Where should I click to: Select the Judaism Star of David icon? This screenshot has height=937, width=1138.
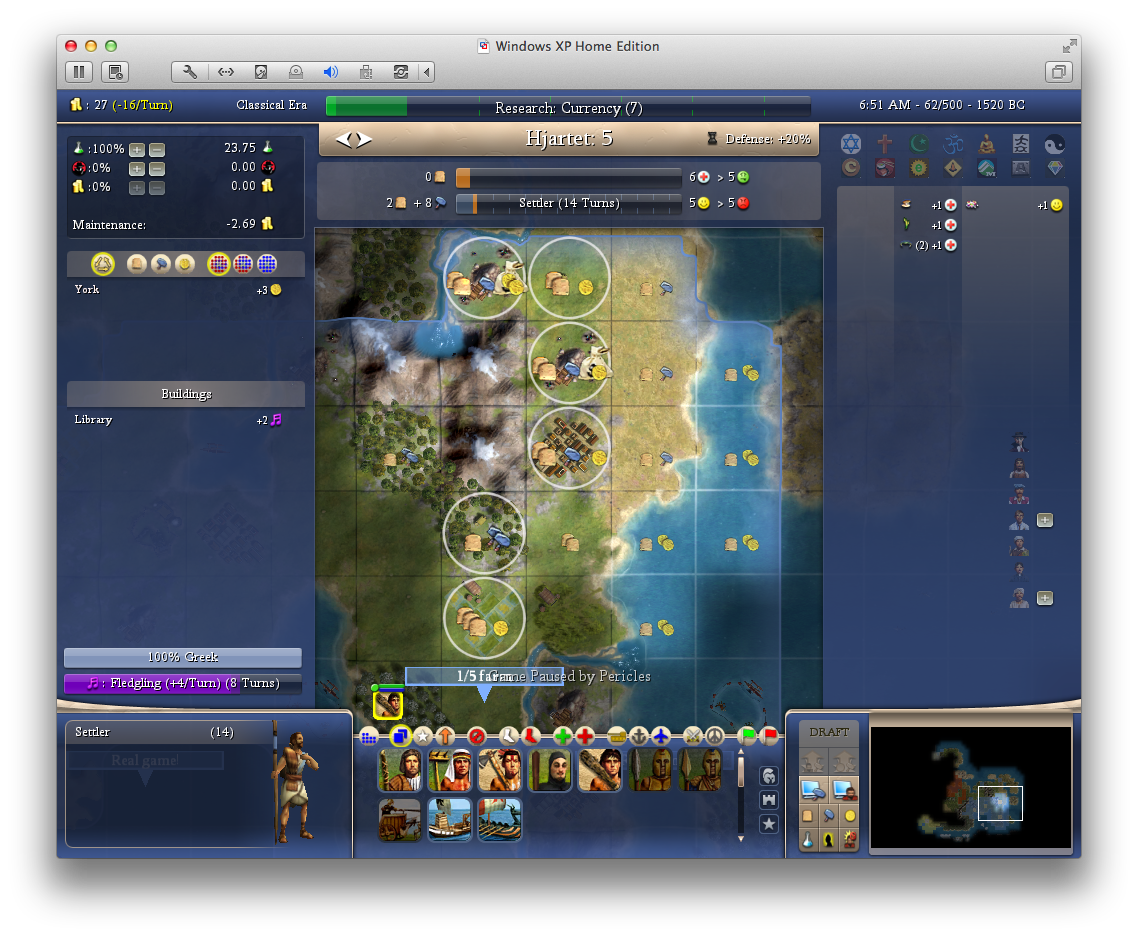point(851,144)
